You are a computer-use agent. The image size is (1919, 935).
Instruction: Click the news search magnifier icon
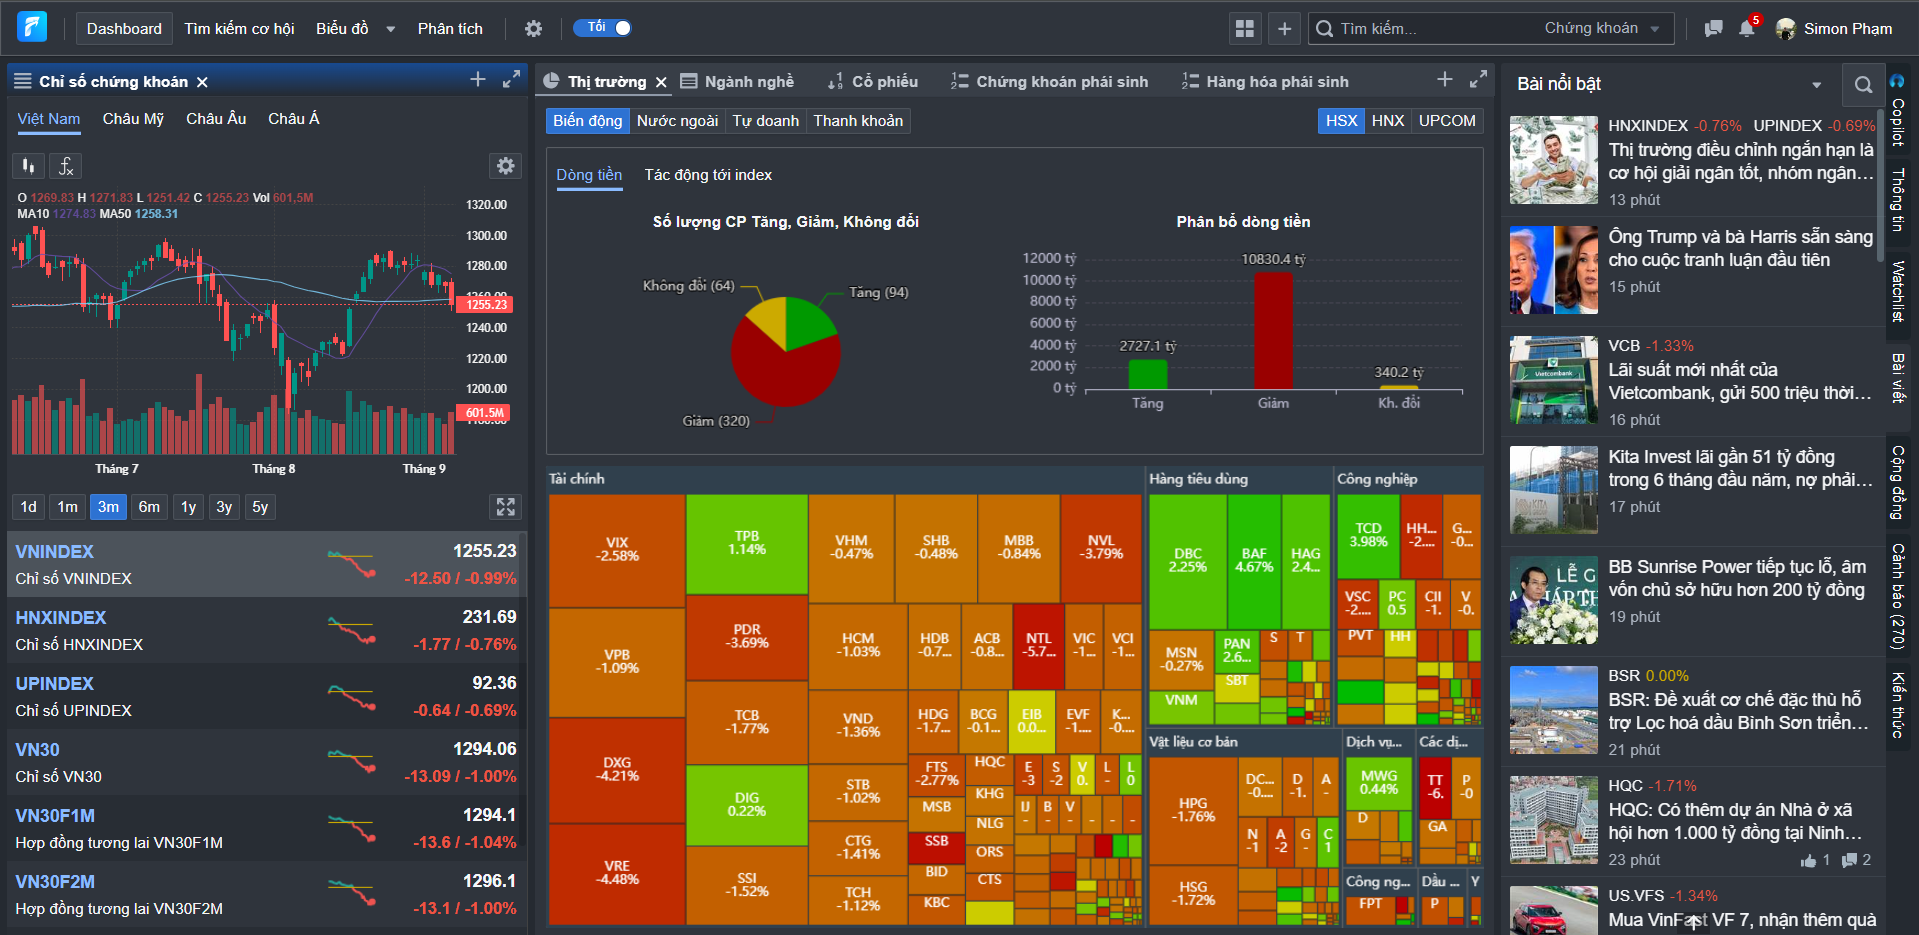click(x=1863, y=85)
